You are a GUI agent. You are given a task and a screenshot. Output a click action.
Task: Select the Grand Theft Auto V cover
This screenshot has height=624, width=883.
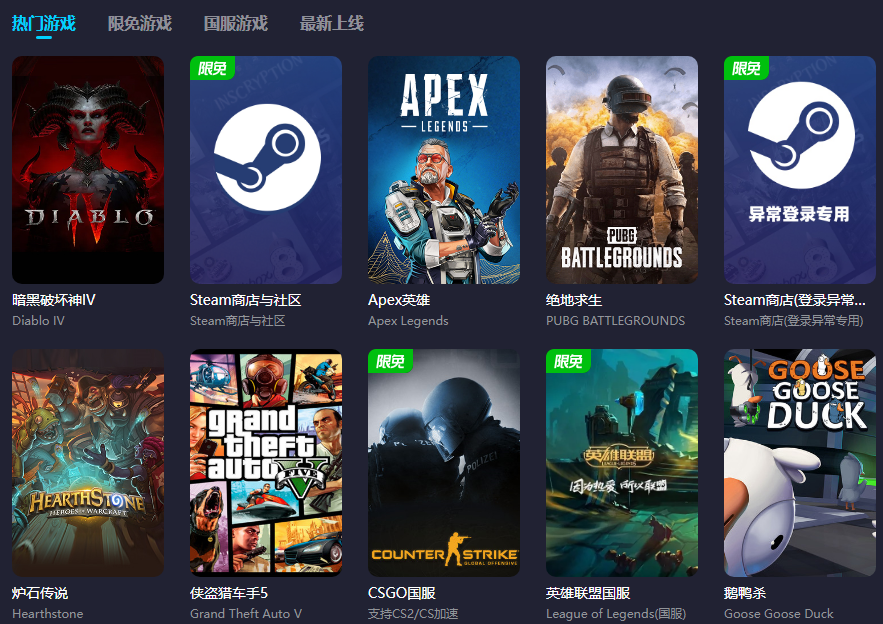[x=266, y=463]
